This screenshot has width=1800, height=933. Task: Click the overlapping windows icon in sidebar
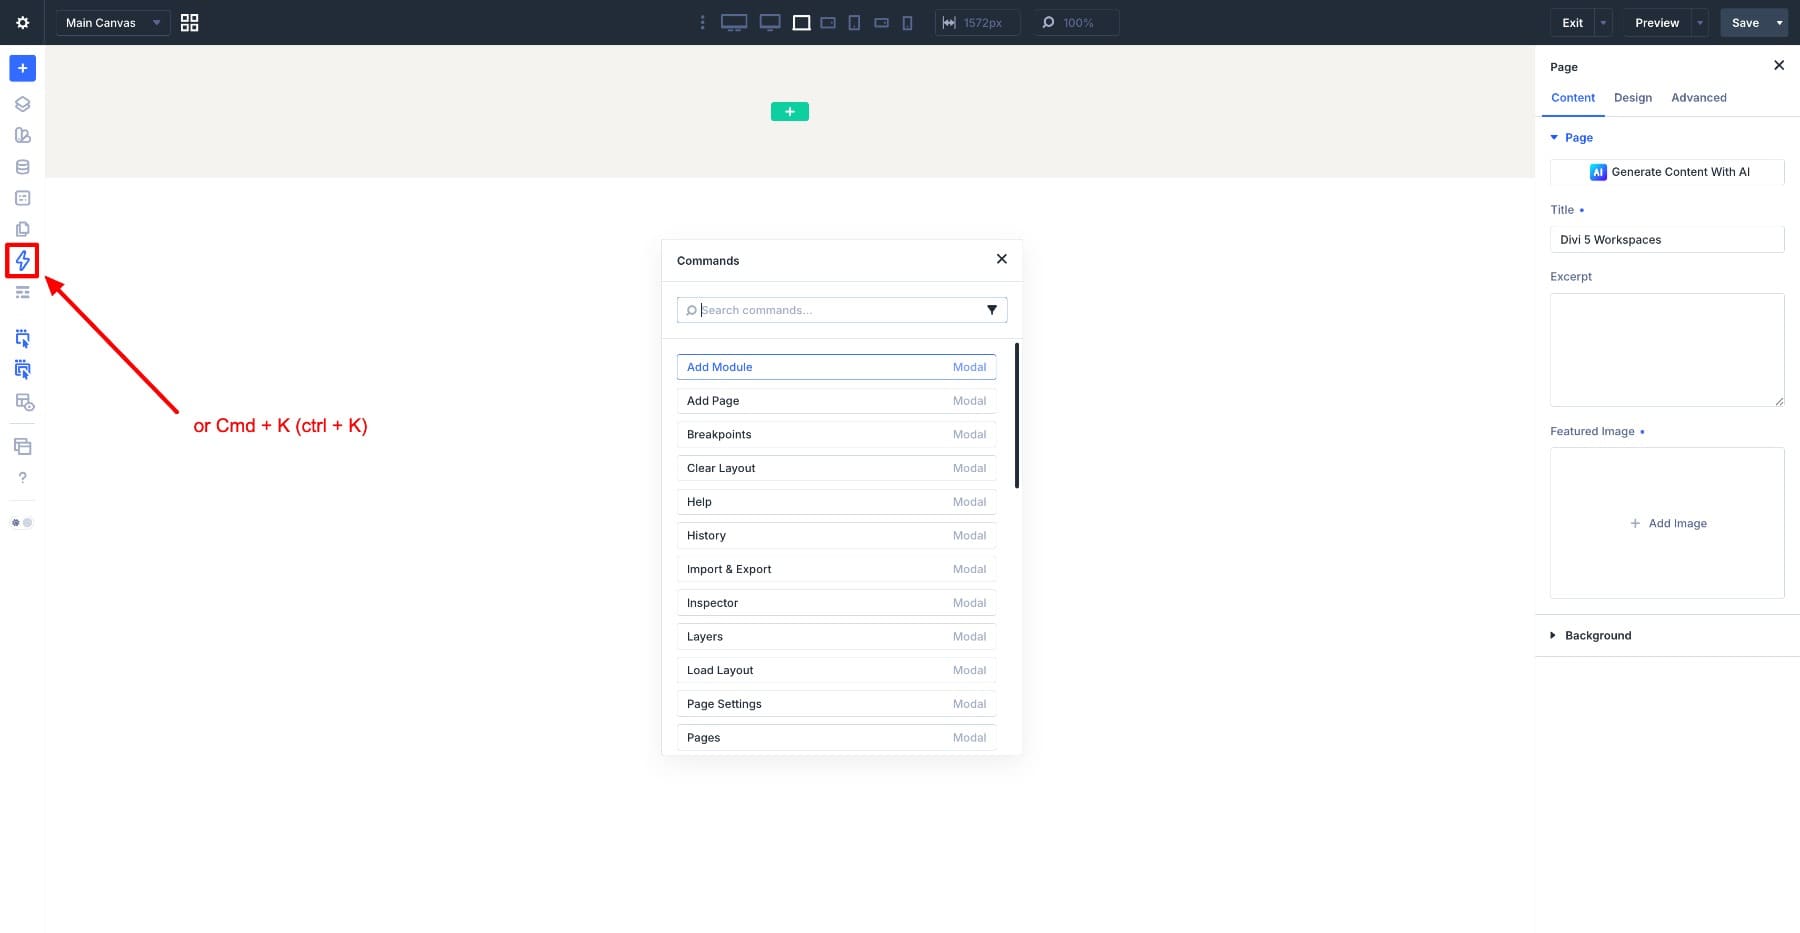coord(22,446)
